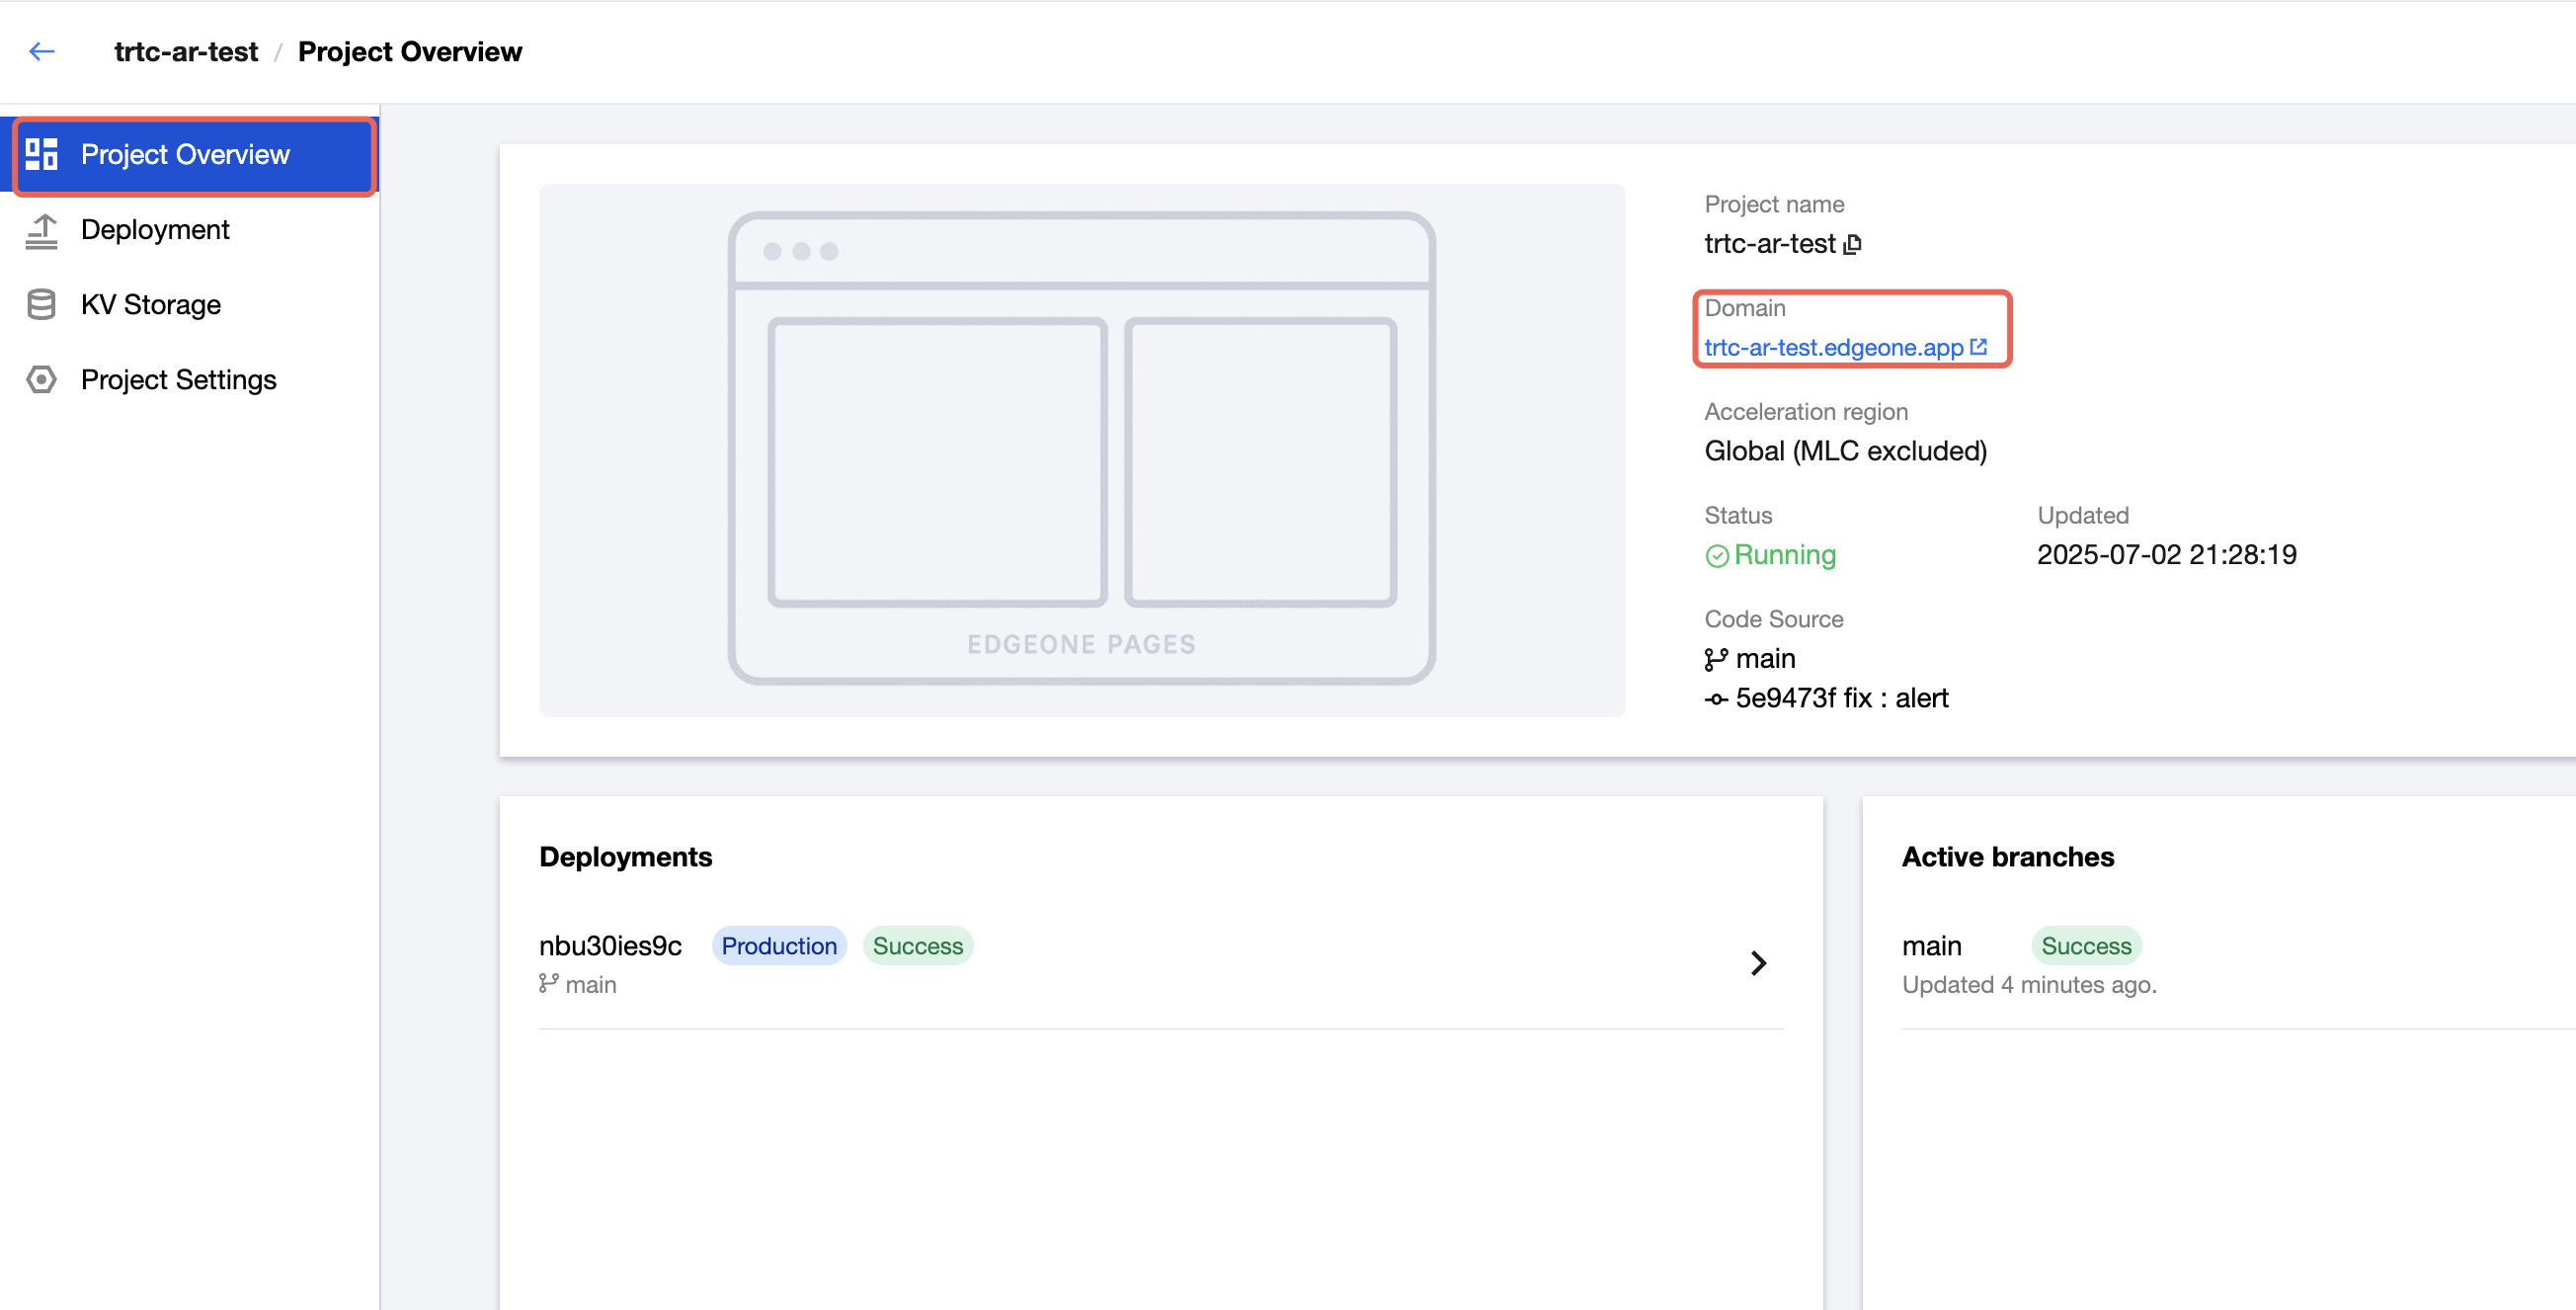
Task: Click the branch icon next to main
Action: [x=1716, y=659]
